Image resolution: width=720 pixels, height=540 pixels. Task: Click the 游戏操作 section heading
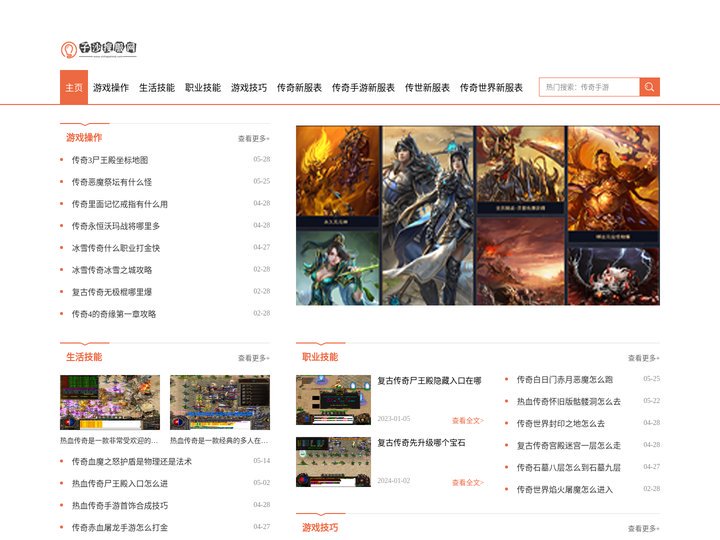coord(84,137)
